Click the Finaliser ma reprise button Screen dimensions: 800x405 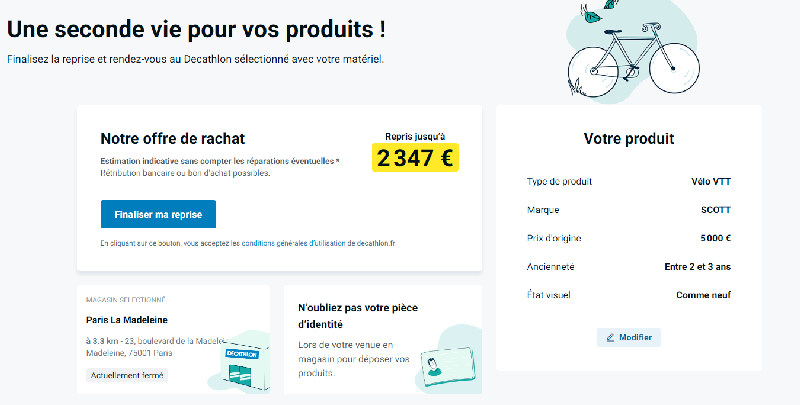(158, 214)
